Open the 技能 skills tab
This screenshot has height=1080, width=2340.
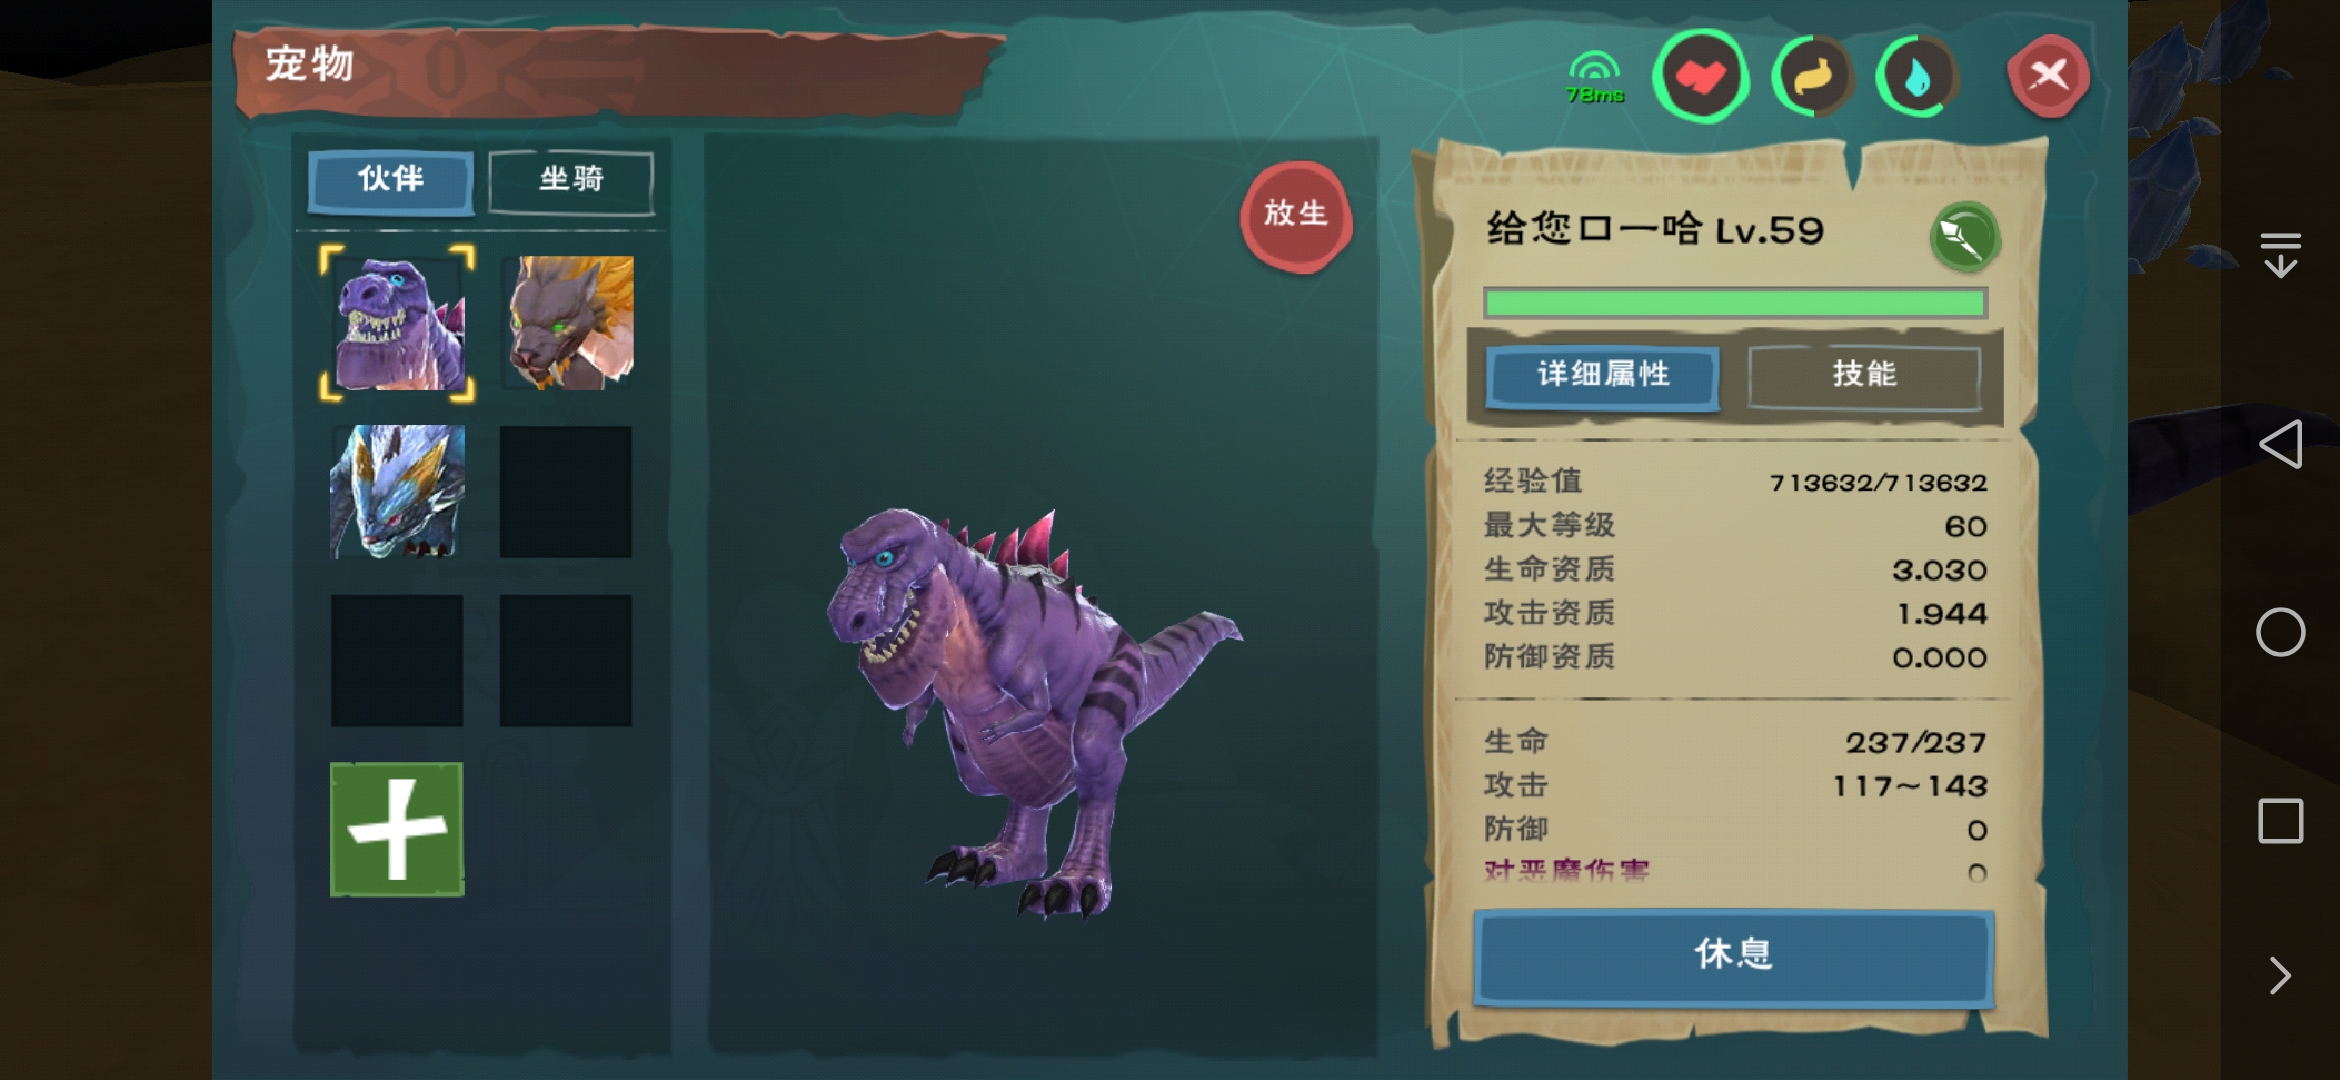pyautogui.click(x=1864, y=376)
